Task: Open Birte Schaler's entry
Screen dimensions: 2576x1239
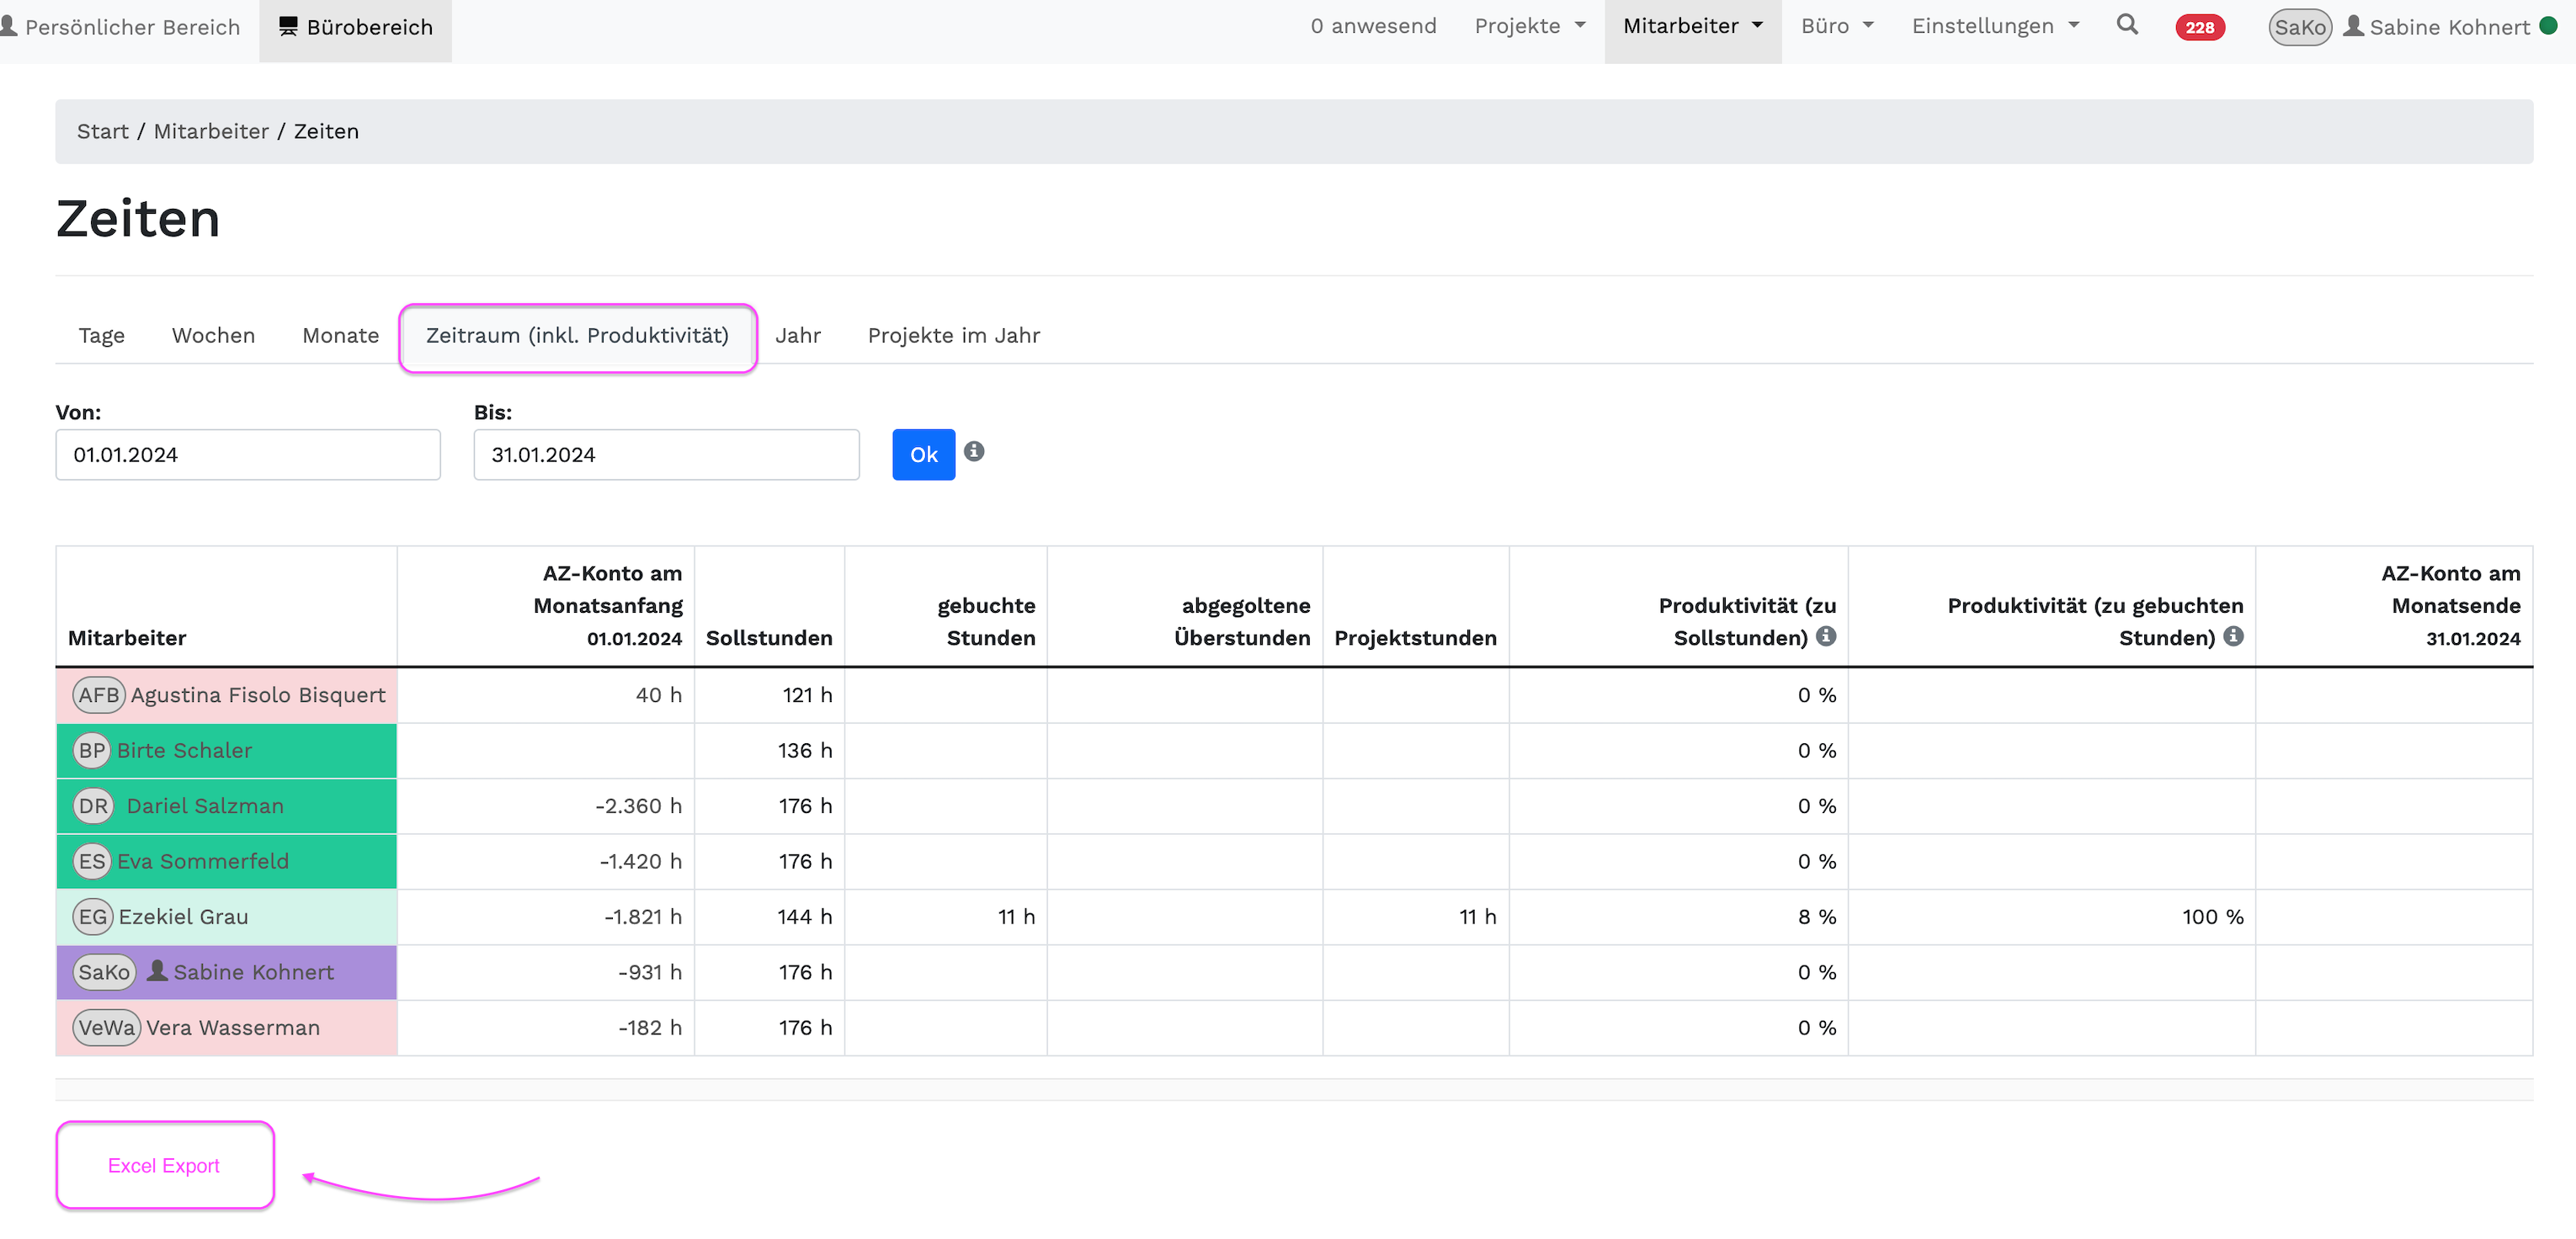Action: pos(184,751)
